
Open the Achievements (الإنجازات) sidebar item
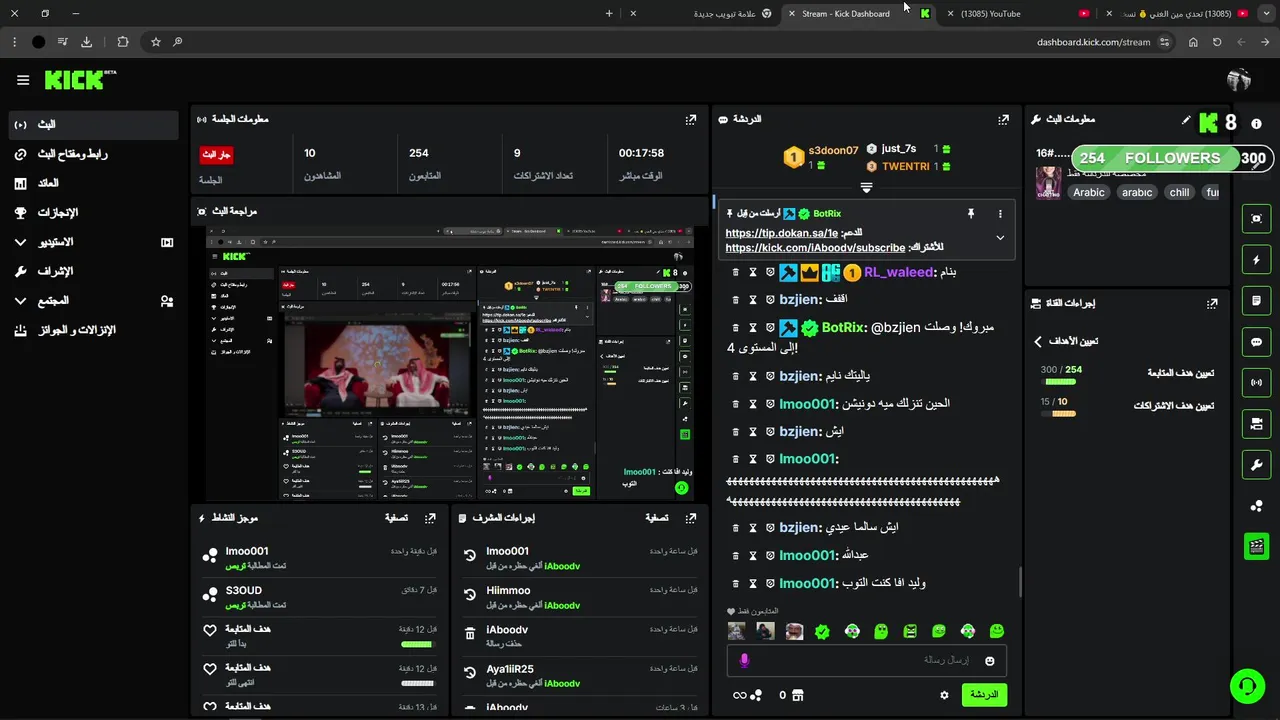coord(94,213)
